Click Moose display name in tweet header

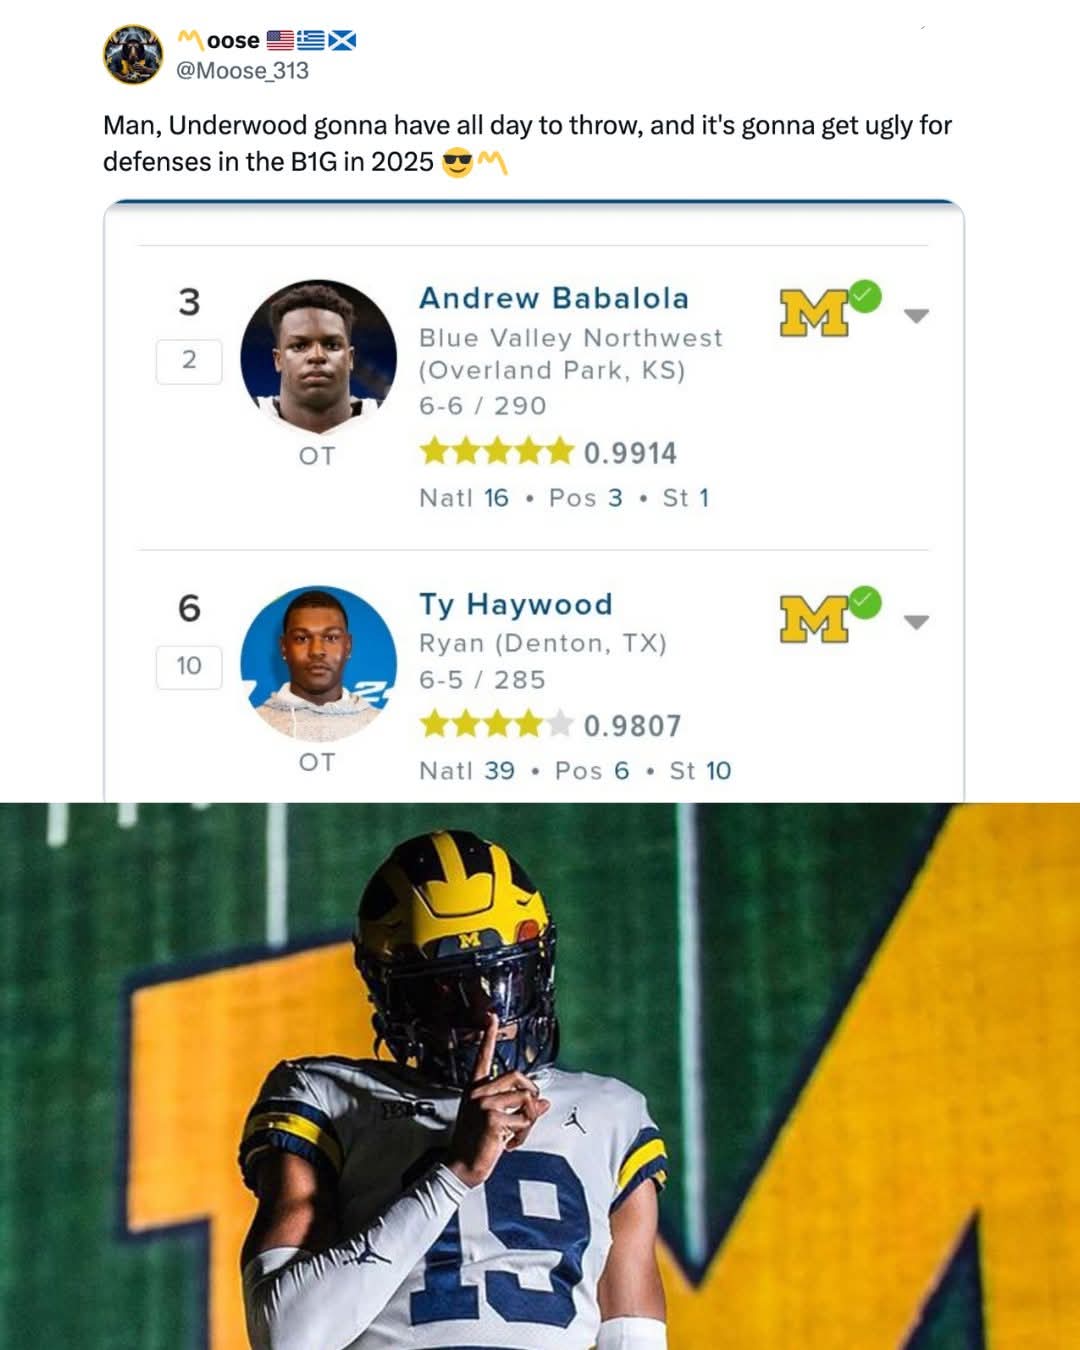pos(233,41)
